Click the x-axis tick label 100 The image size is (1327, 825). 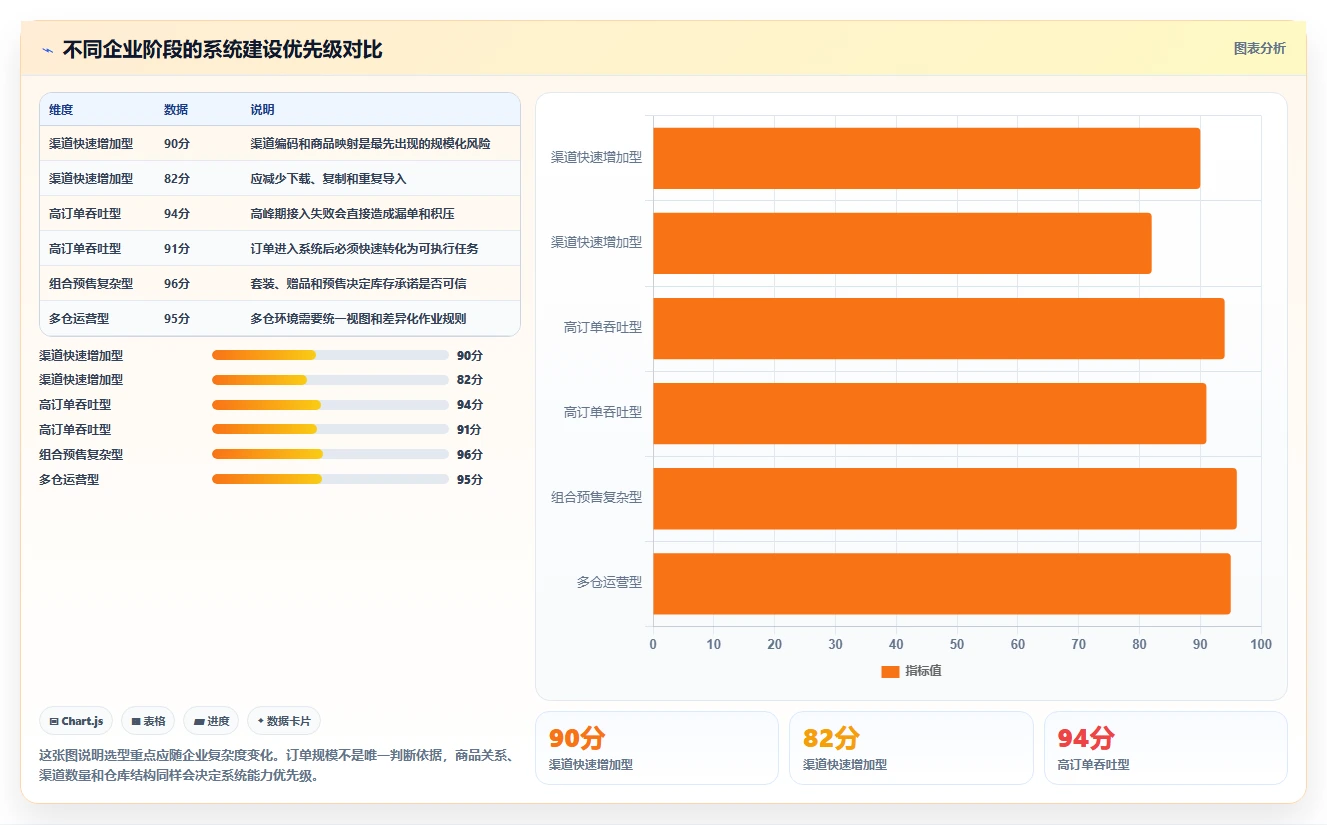[1261, 644]
